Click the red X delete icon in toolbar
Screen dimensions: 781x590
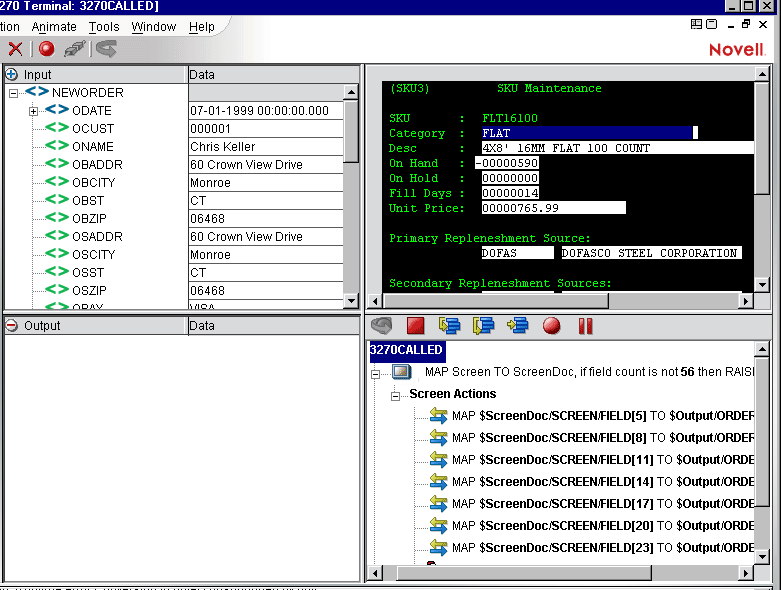(x=15, y=48)
